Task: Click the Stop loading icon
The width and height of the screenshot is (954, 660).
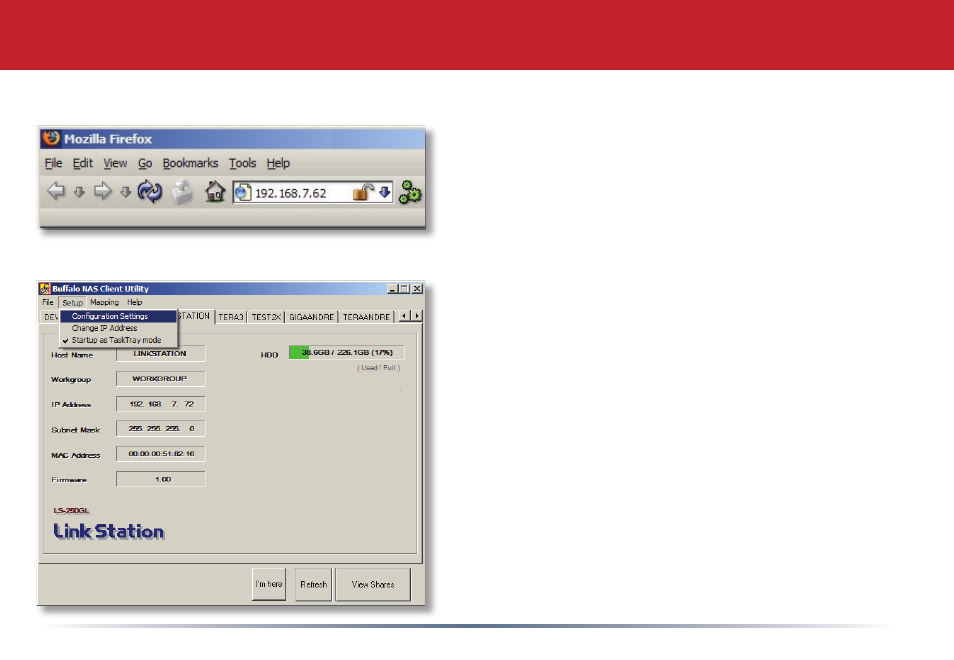Action: click(x=182, y=192)
